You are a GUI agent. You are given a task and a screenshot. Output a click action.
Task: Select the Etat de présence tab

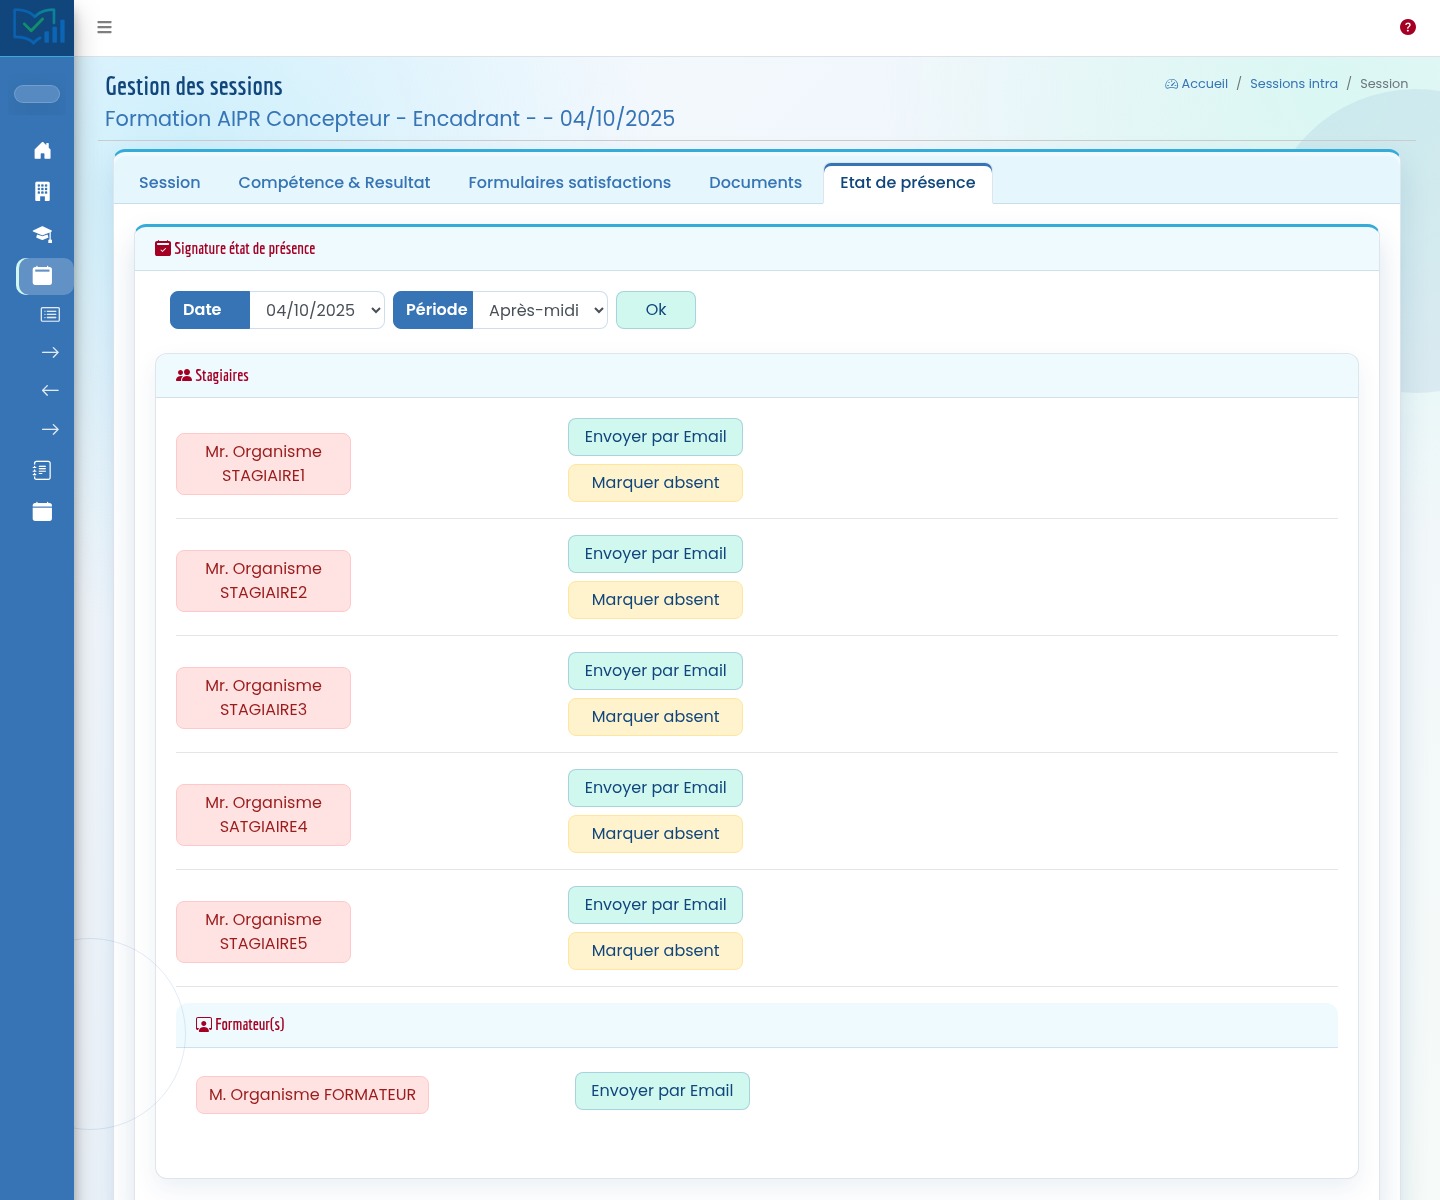(x=908, y=182)
